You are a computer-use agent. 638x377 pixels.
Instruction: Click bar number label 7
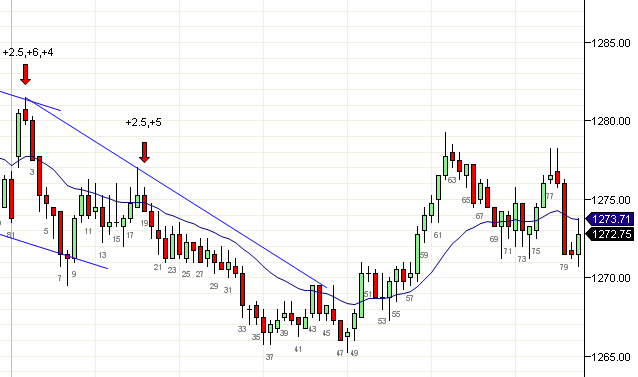tap(59, 278)
